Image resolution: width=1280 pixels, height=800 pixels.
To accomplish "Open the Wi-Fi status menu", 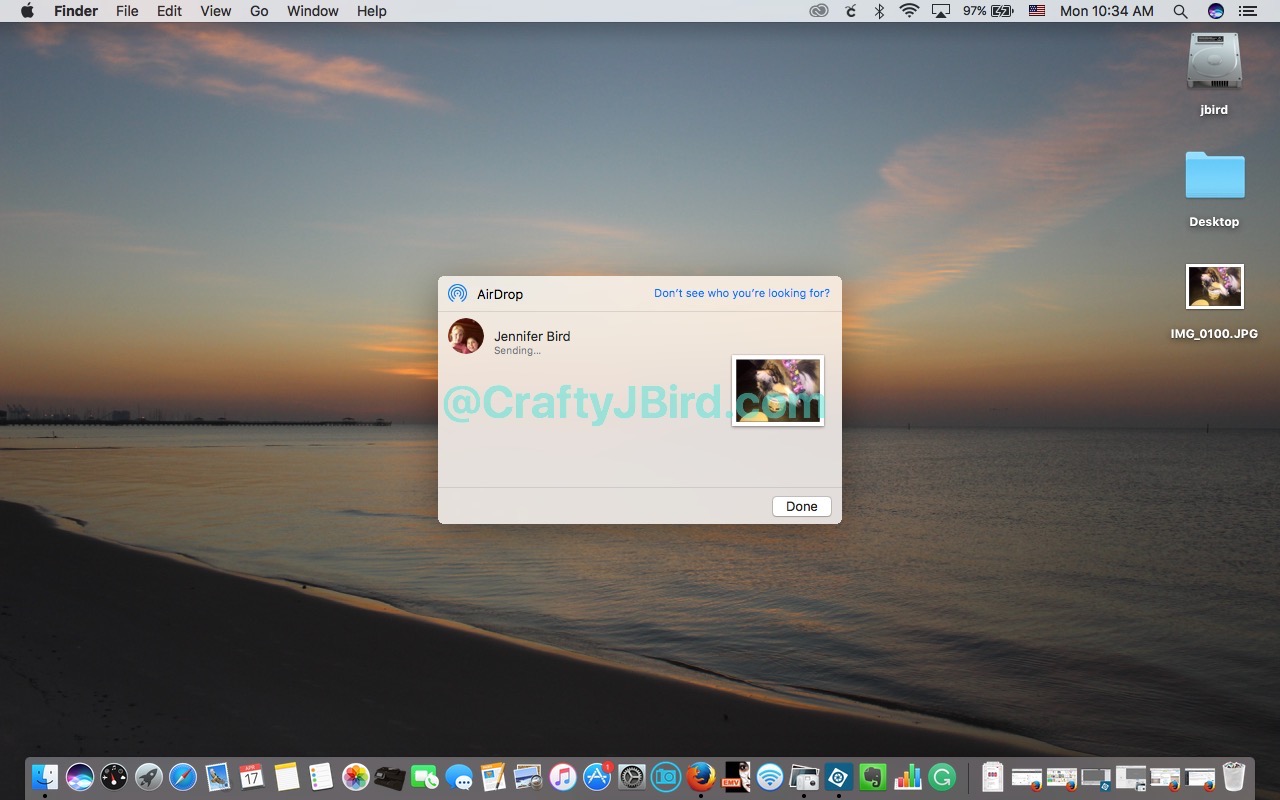I will click(x=909, y=11).
